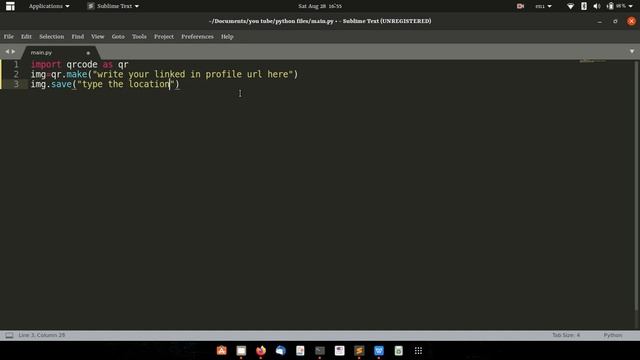Image resolution: width=640 pixels, height=360 pixels.
Task: Click the 'import' keyword on line 1
Action: 46,64
